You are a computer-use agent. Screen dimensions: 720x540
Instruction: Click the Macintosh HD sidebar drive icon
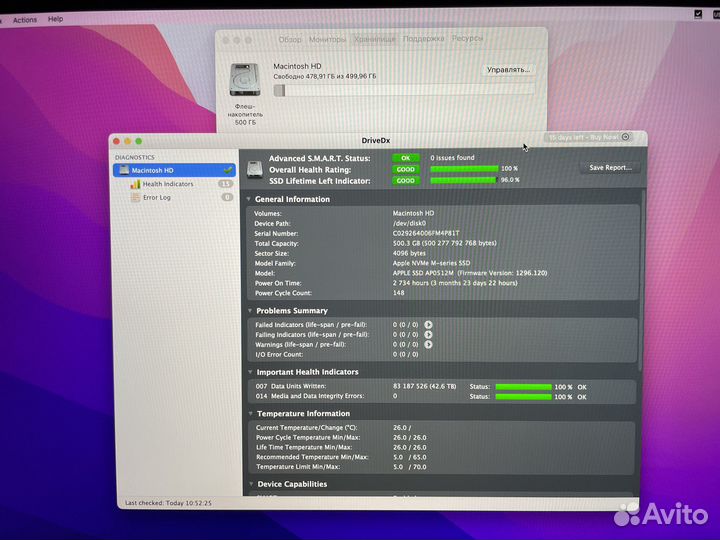(124, 170)
